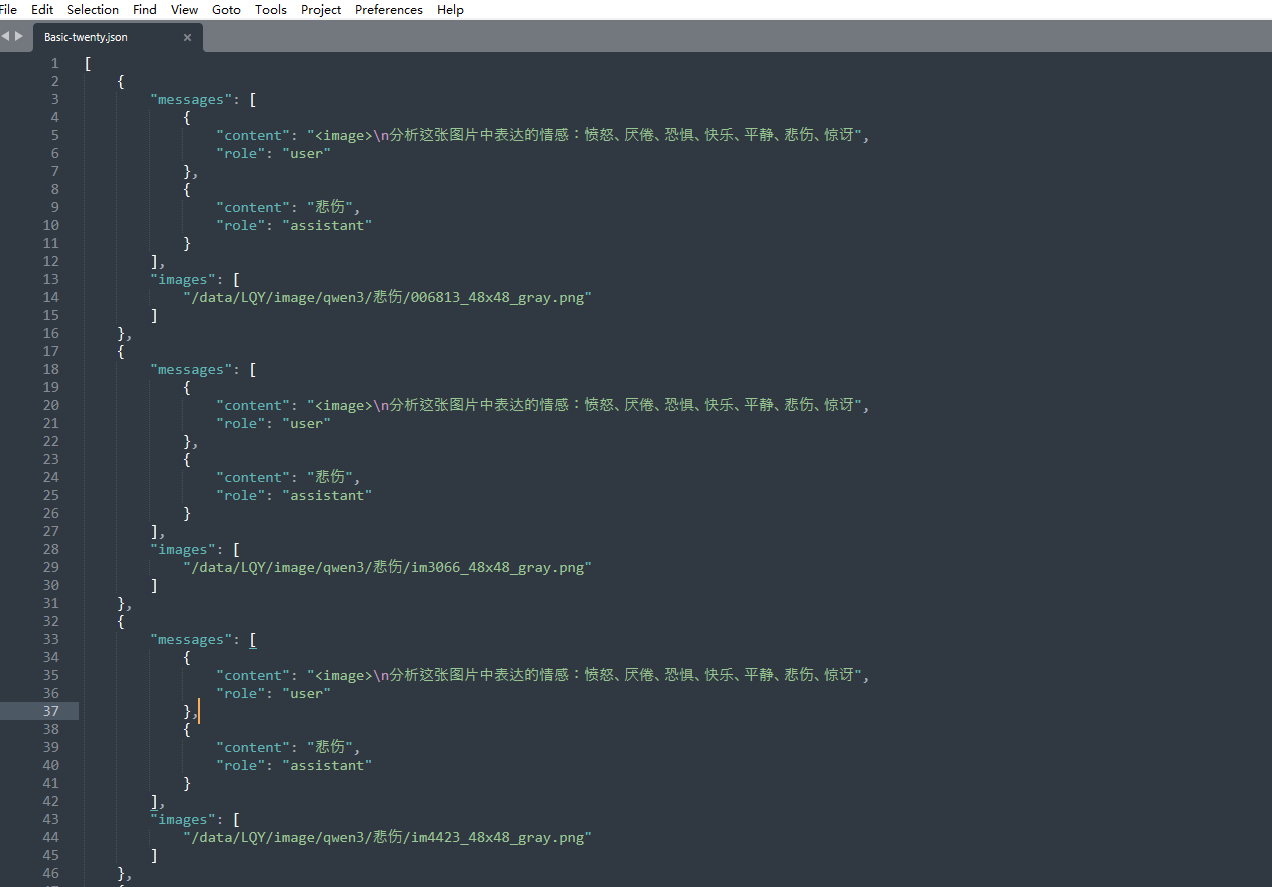Click the <image> prompt string on line 5

point(585,135)
